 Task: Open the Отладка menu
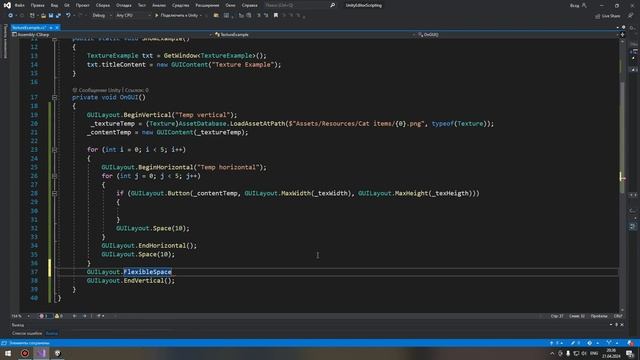[x=123, y=5]
